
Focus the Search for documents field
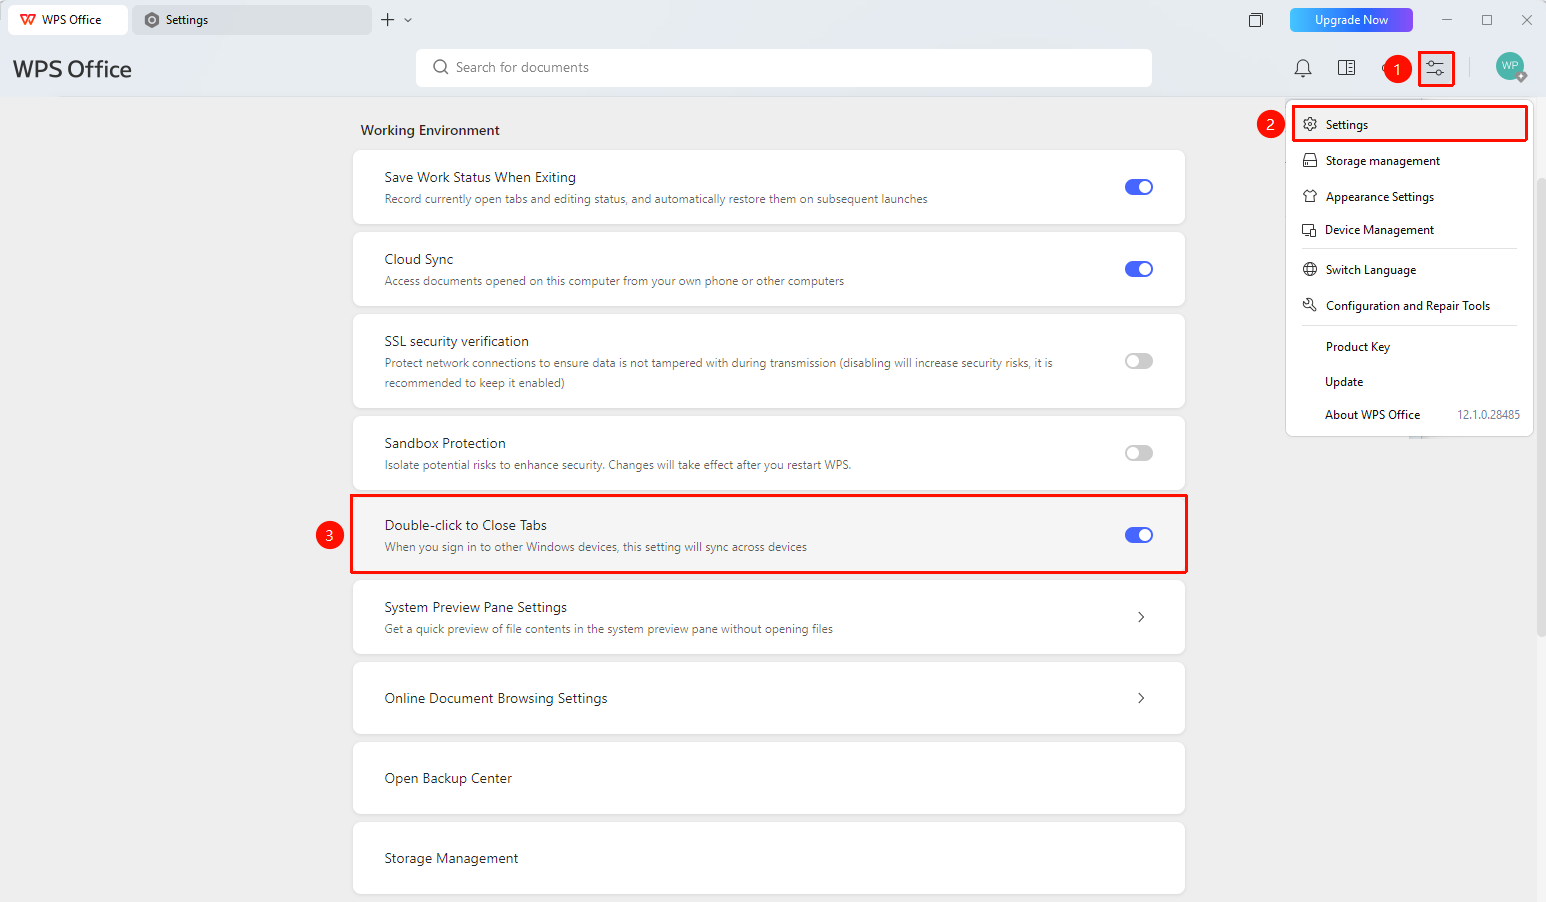(x=784, y=67)
